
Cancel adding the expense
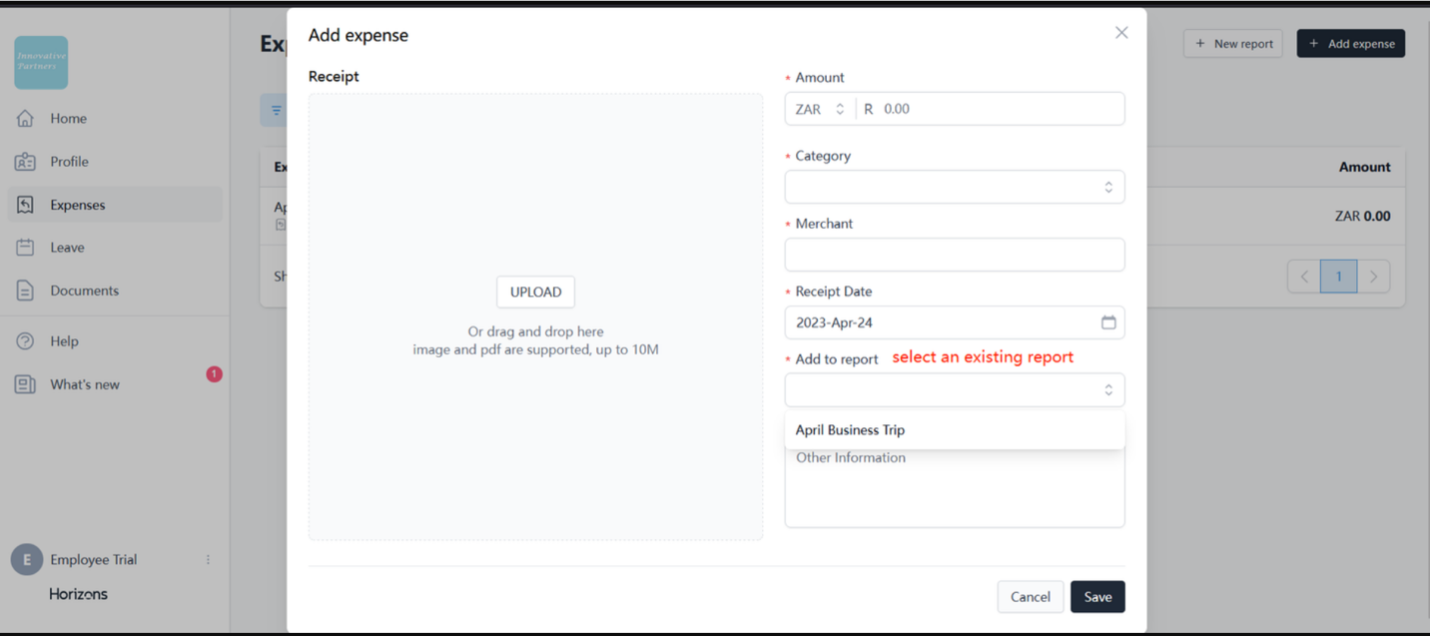click(1030, 597)
